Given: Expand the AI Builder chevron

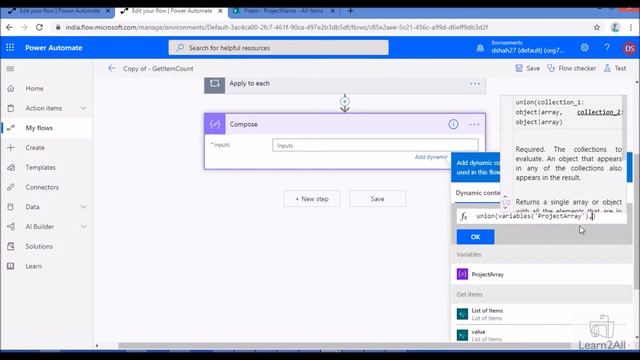Looking at the screenshot, I should (x=83, y=227).
